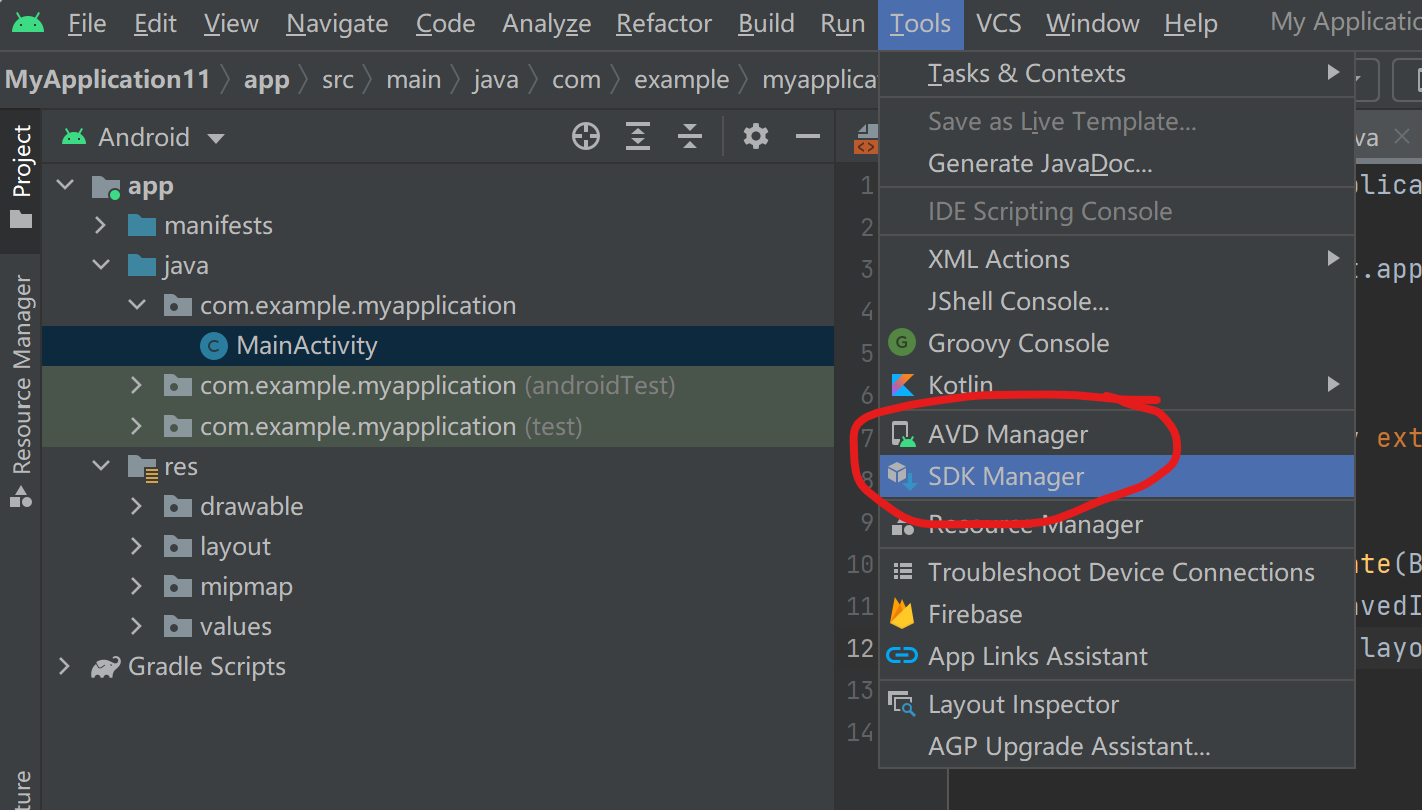Open the Run menu
The width and height of the screenshot is (1422, 810).
click(x=843, y=24)
